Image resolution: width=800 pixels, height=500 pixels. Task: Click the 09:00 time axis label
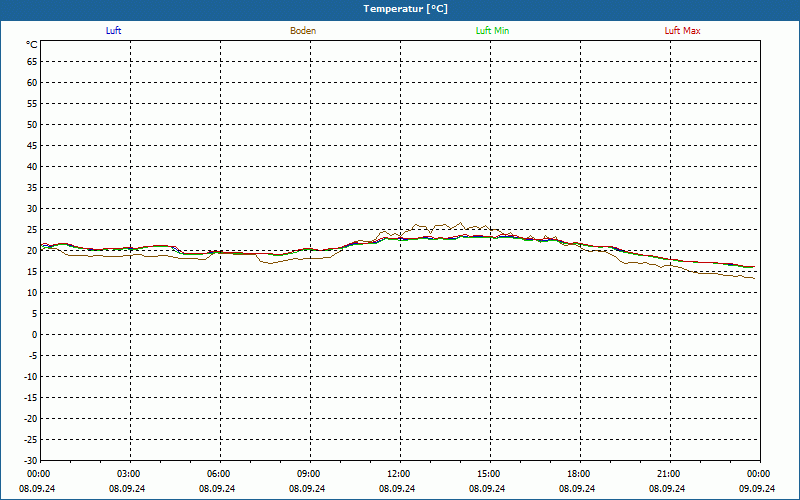click(x=310, y=474)
